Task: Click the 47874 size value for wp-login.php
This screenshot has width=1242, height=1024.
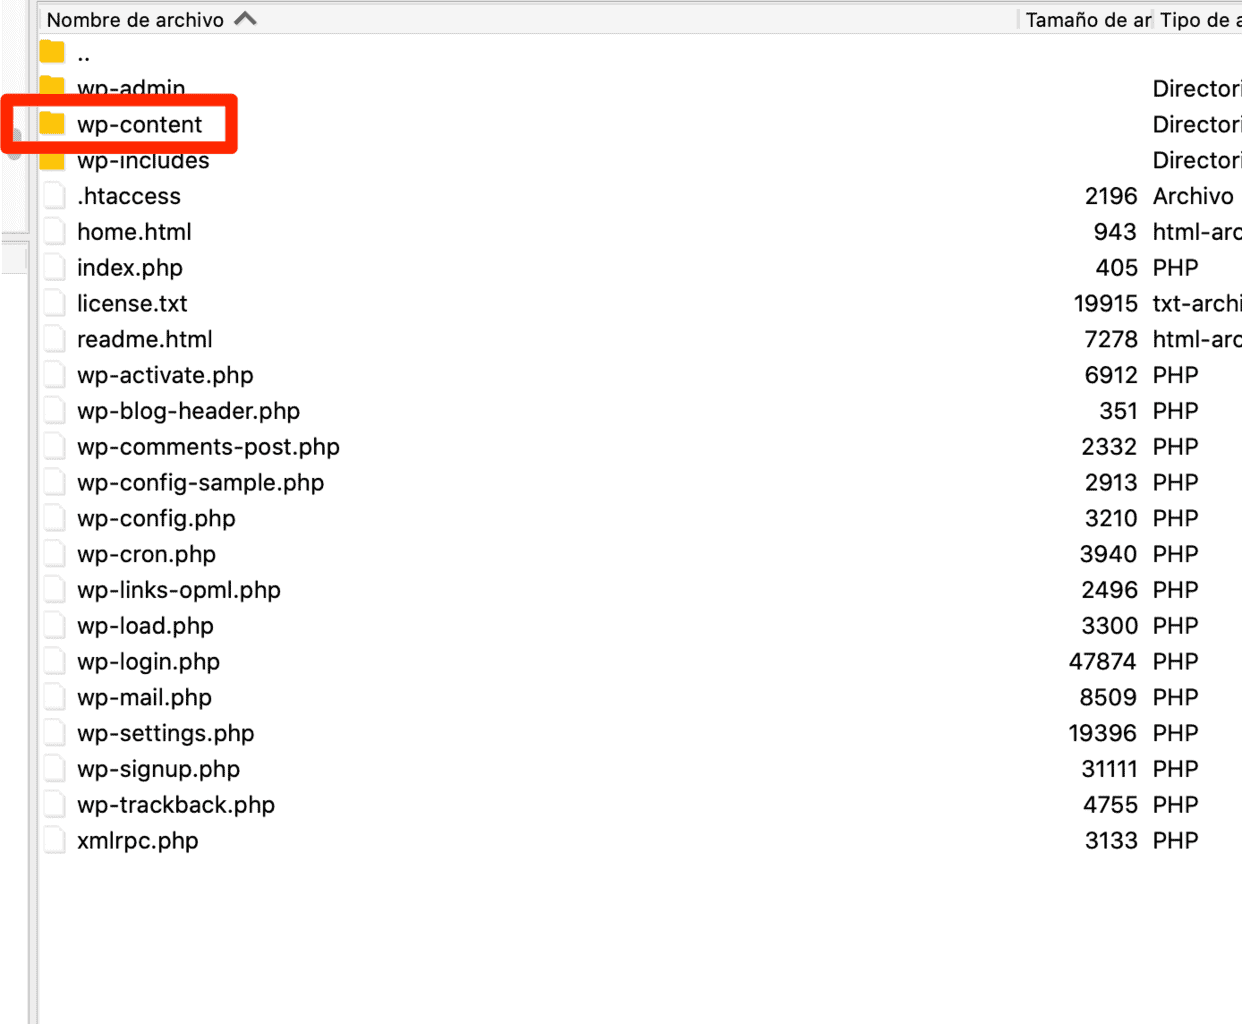Action: point(1102,662)
